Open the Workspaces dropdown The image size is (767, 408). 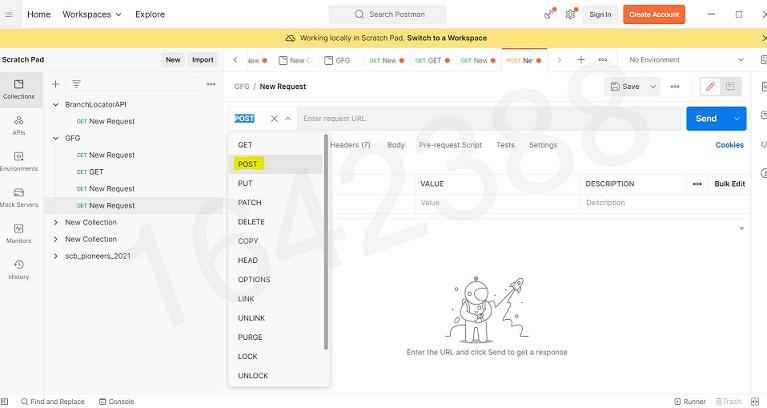91,15
